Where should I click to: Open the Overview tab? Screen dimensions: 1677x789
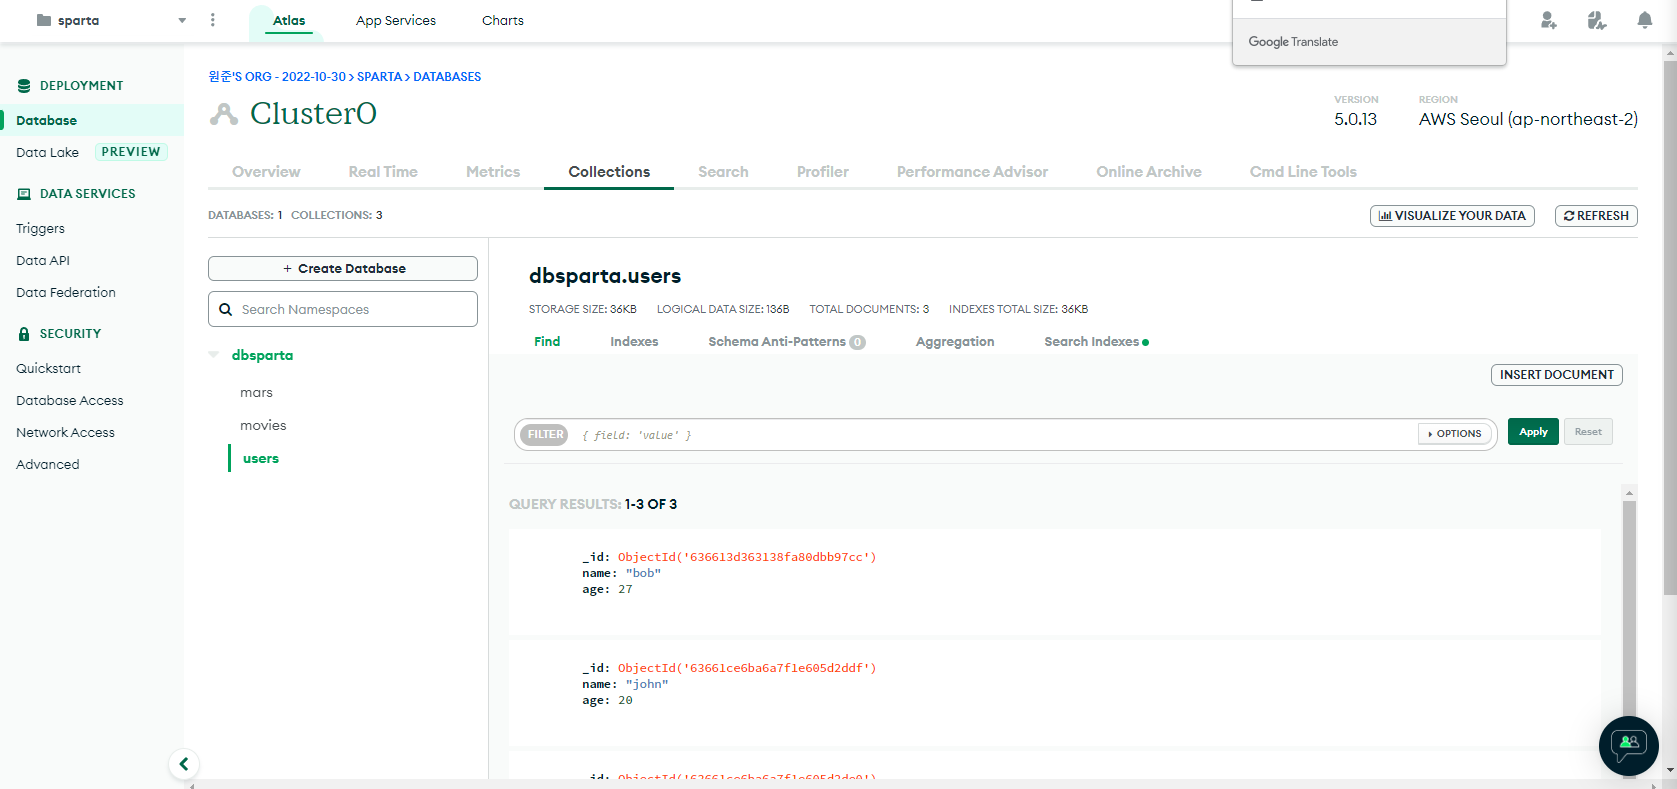(x=266, y=172)
